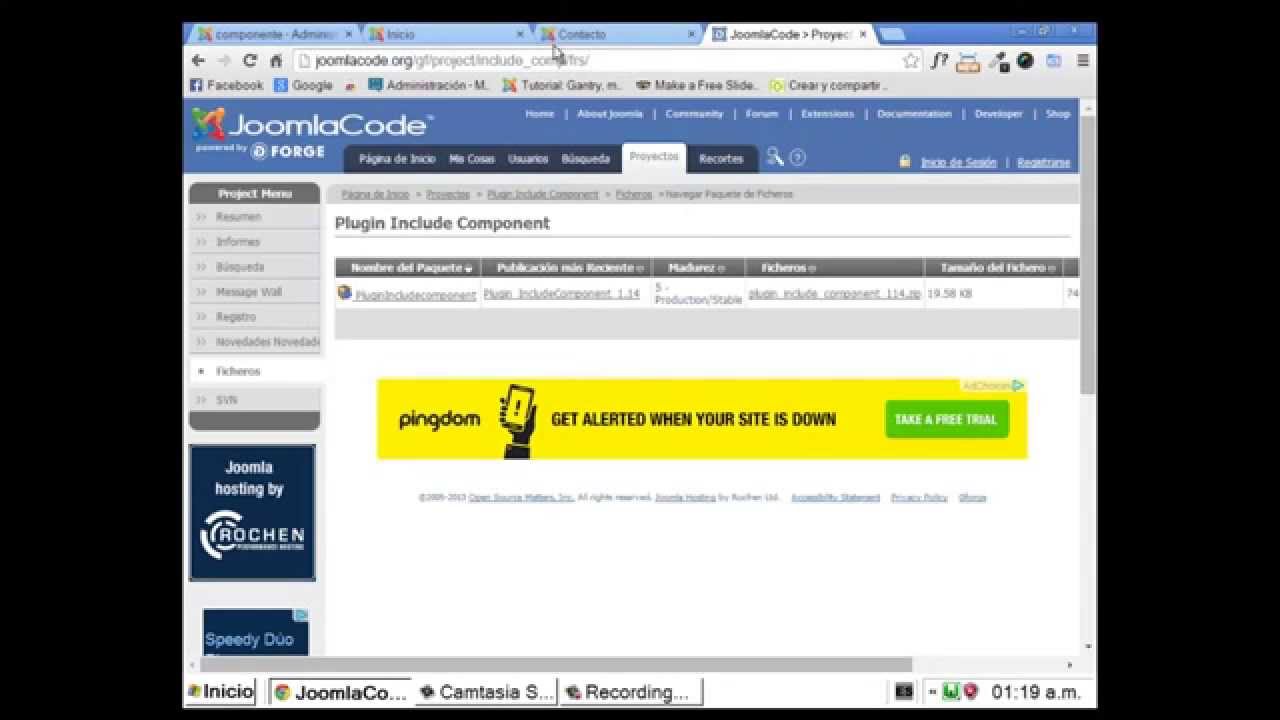Click the Proyectos breadcrumb link
Image resolution: width=1280 pixels, height=720 pixels.
(x=448, y=194)
